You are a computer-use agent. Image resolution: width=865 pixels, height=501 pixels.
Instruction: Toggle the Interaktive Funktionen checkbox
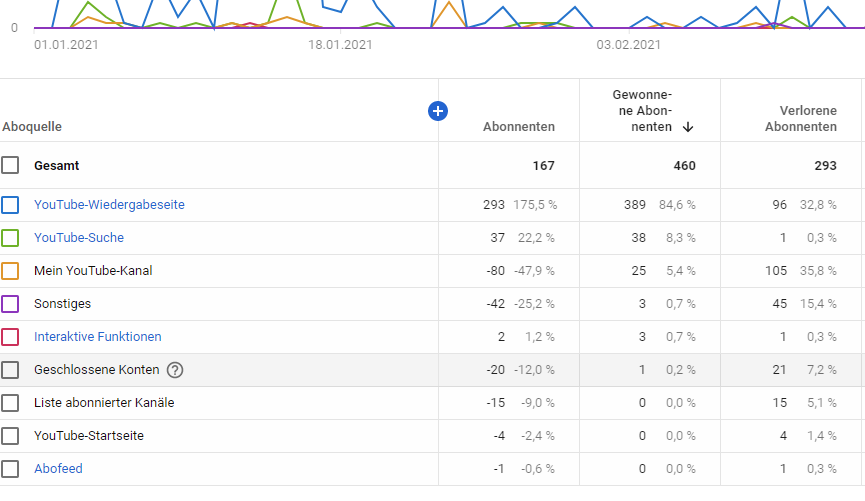10,337
